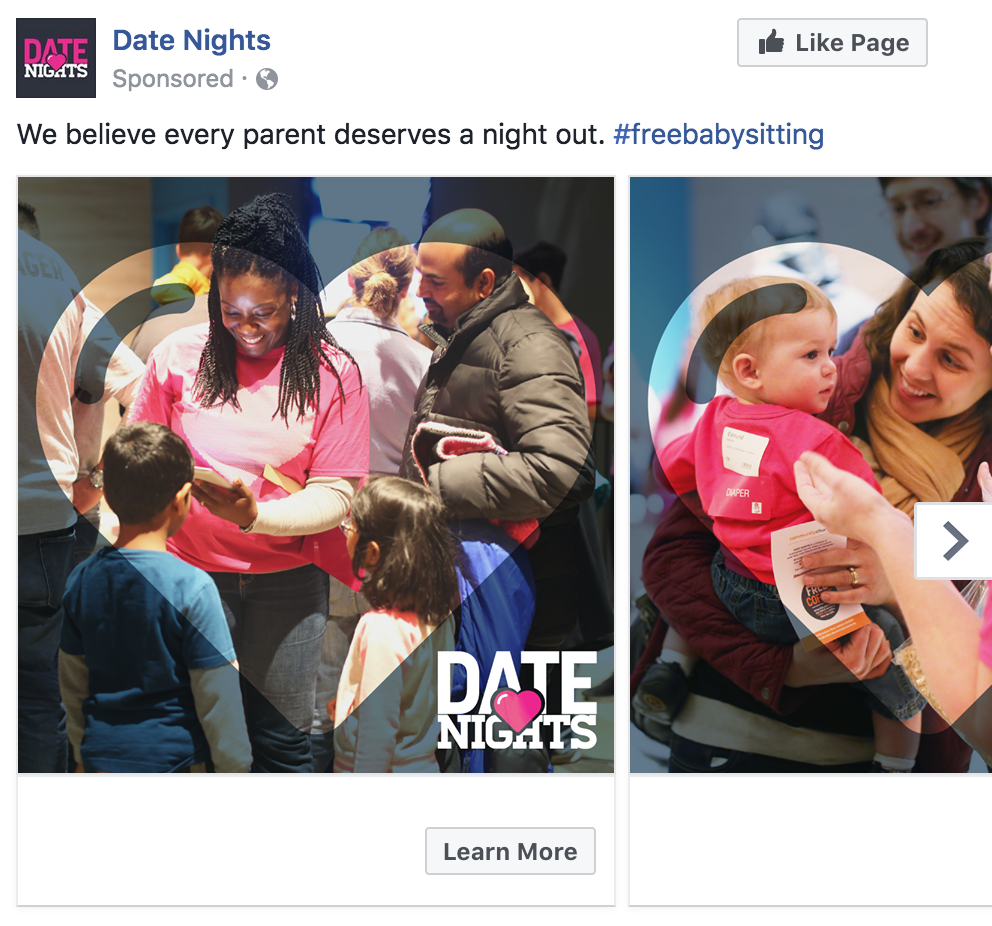Click the Like Page button

point(832,42)
